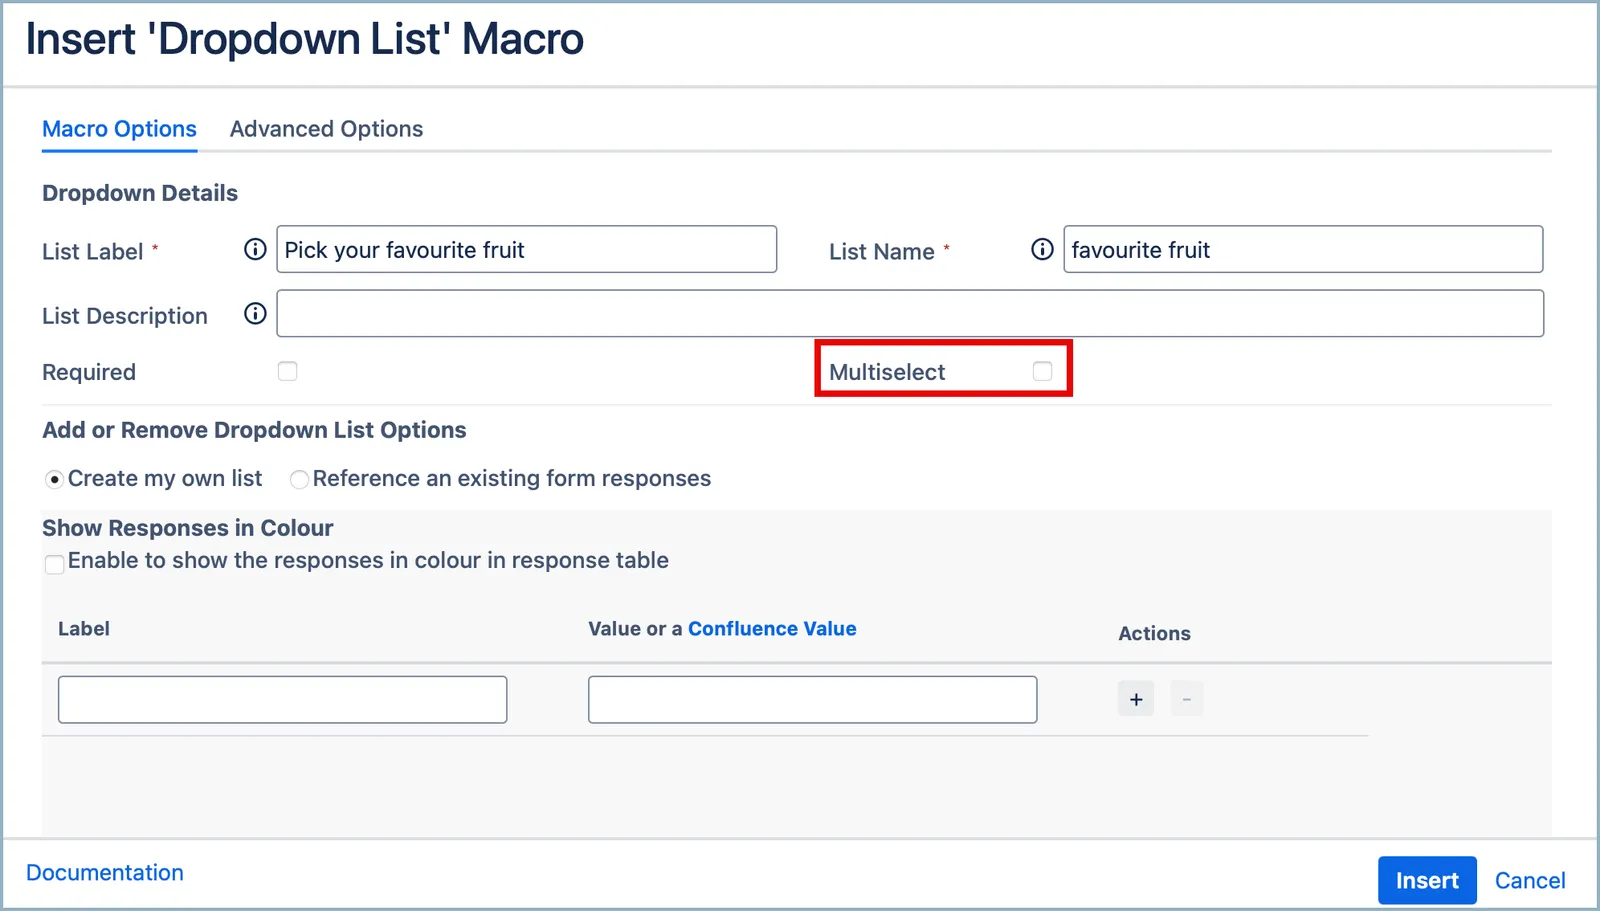This screenshot has width=1600, height=911.
Task: Click the option Label input box
Action: coord(283,700)
